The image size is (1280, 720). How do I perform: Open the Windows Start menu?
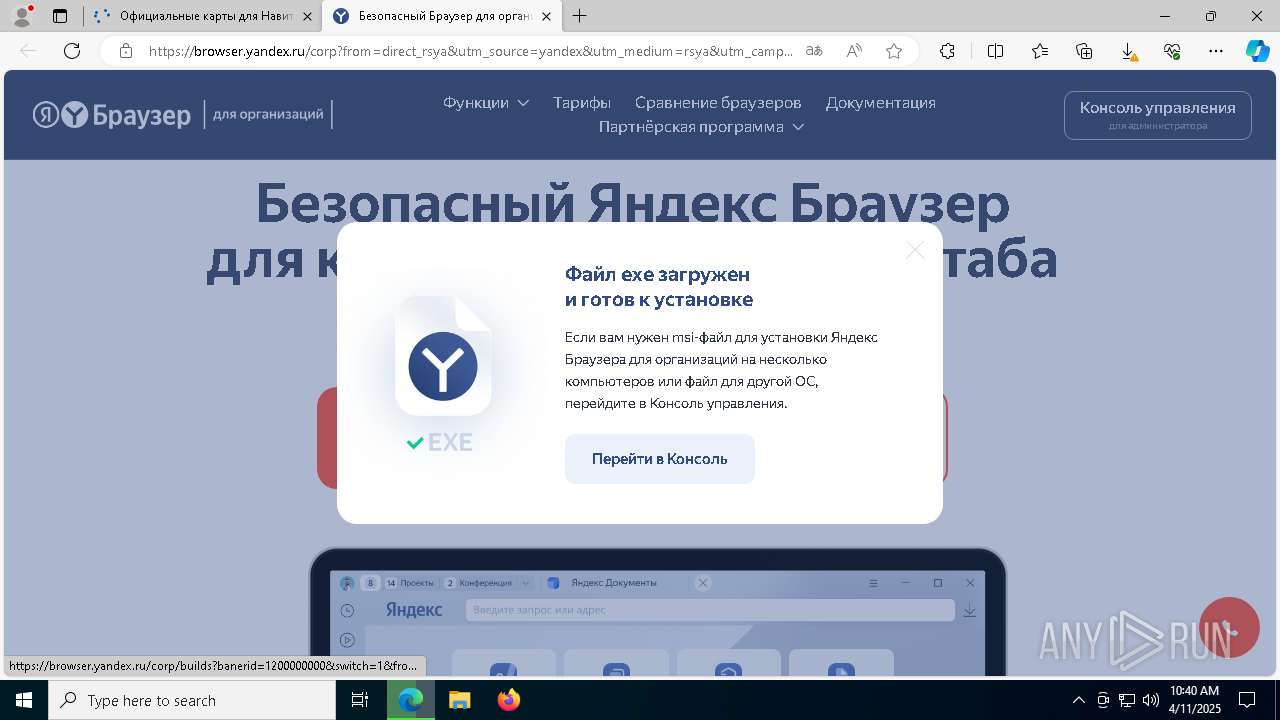(x=24, y=700)
